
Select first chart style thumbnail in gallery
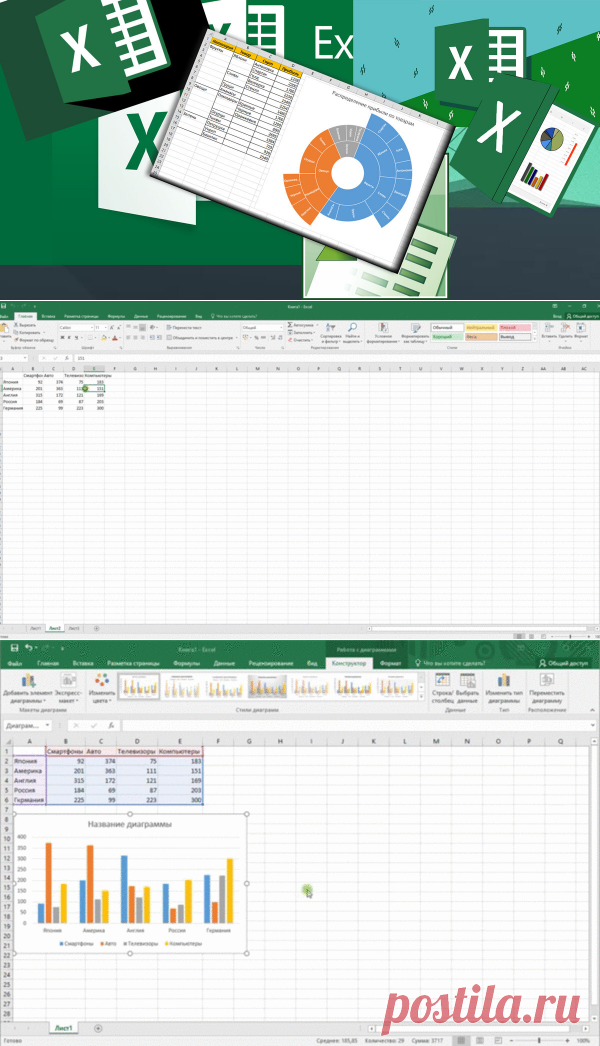[x=139, y=686]
